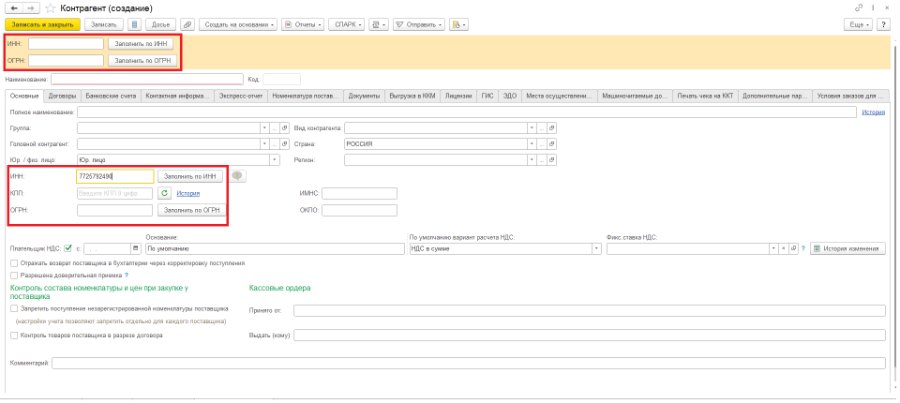Click ellipsis select button for Группа
Viewport: 900px width, 403px height.
(275, 128)
